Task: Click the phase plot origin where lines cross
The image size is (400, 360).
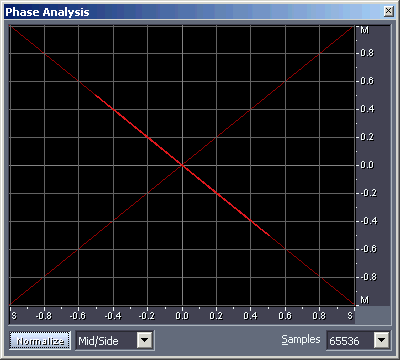Action: pos(182,165)
